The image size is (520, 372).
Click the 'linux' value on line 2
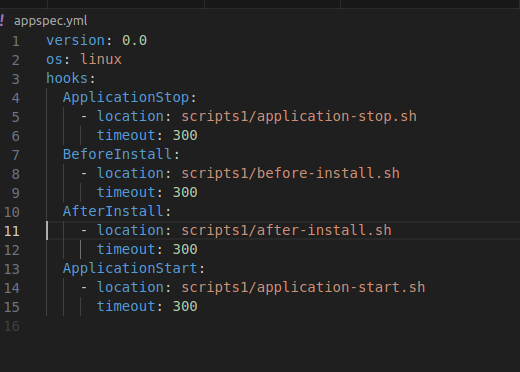[101, 59]
